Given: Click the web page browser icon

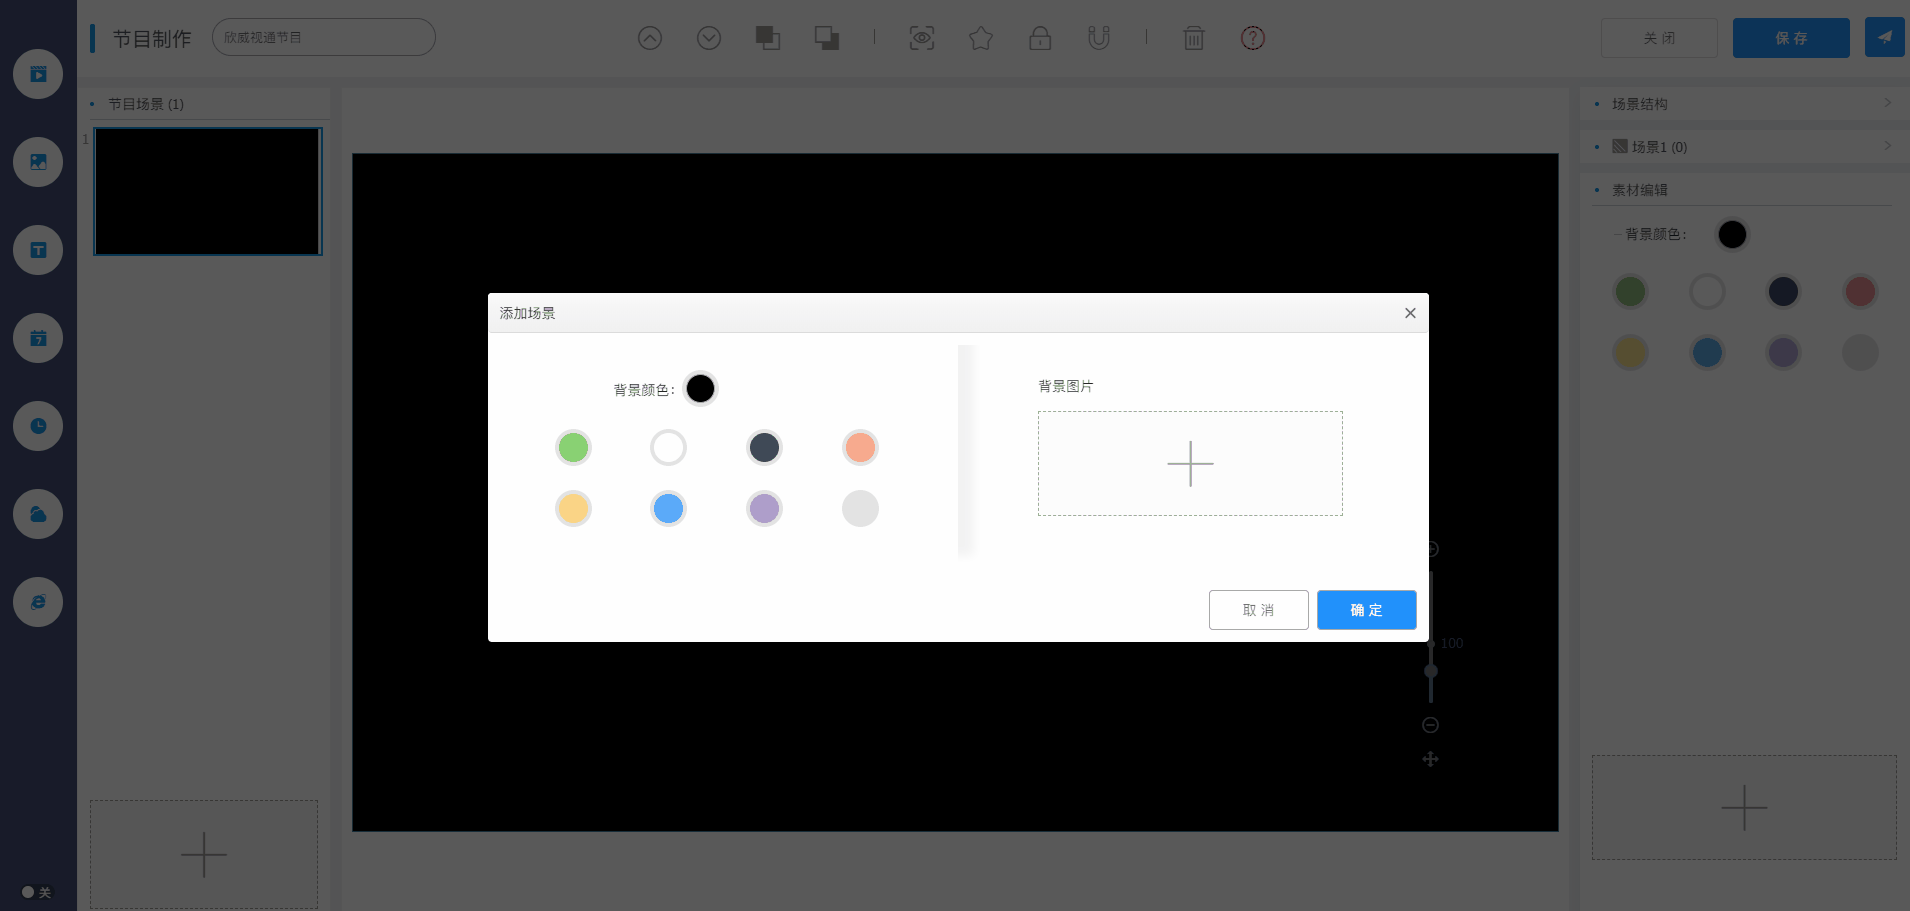Looking at the screenshot, I should tap(38, 602).
